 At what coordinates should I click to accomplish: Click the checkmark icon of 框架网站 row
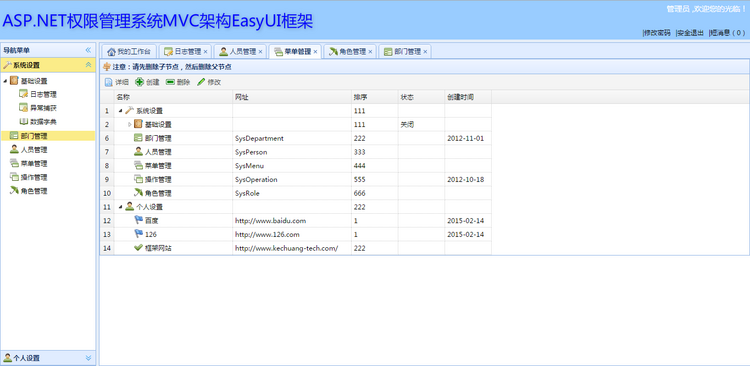coord(138,248)
